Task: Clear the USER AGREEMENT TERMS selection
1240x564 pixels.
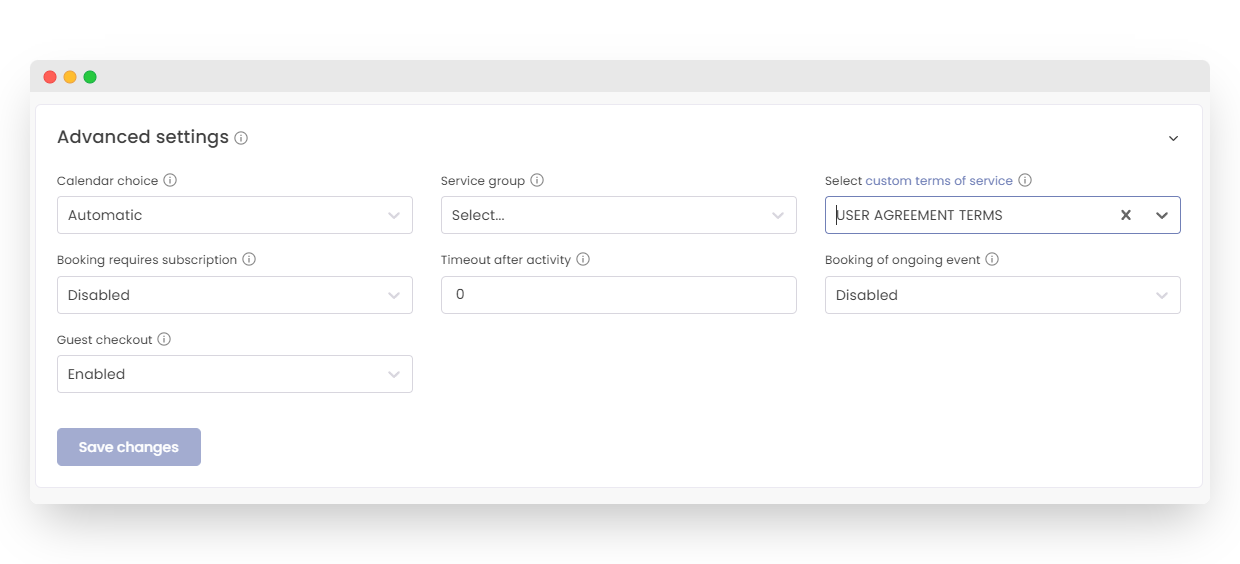Action: 1125,215
